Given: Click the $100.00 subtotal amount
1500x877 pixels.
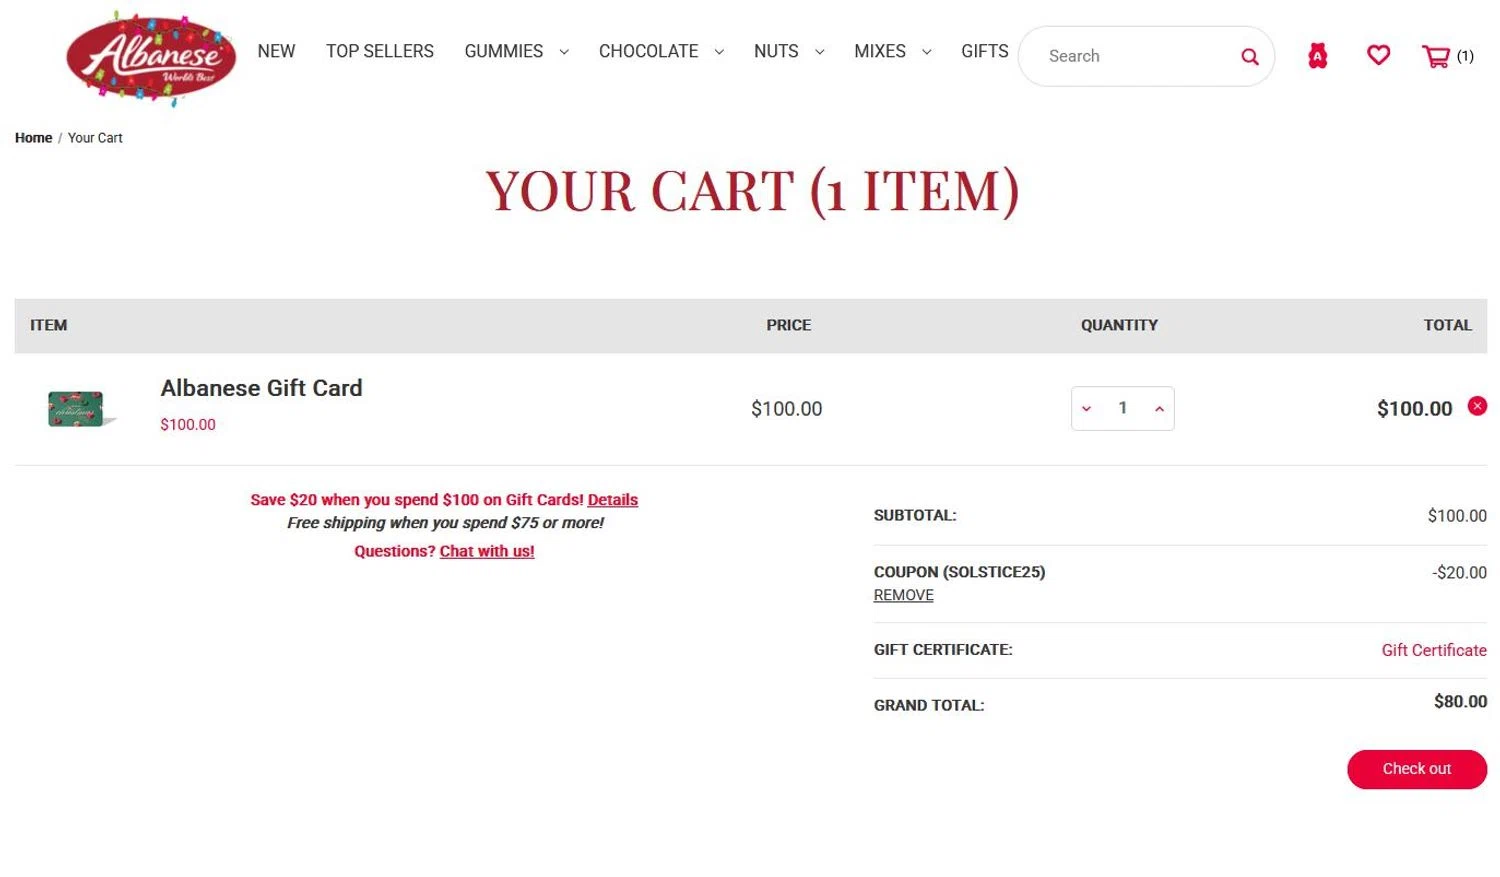Looking at the screenshot, I should (x=1457, y=516).
